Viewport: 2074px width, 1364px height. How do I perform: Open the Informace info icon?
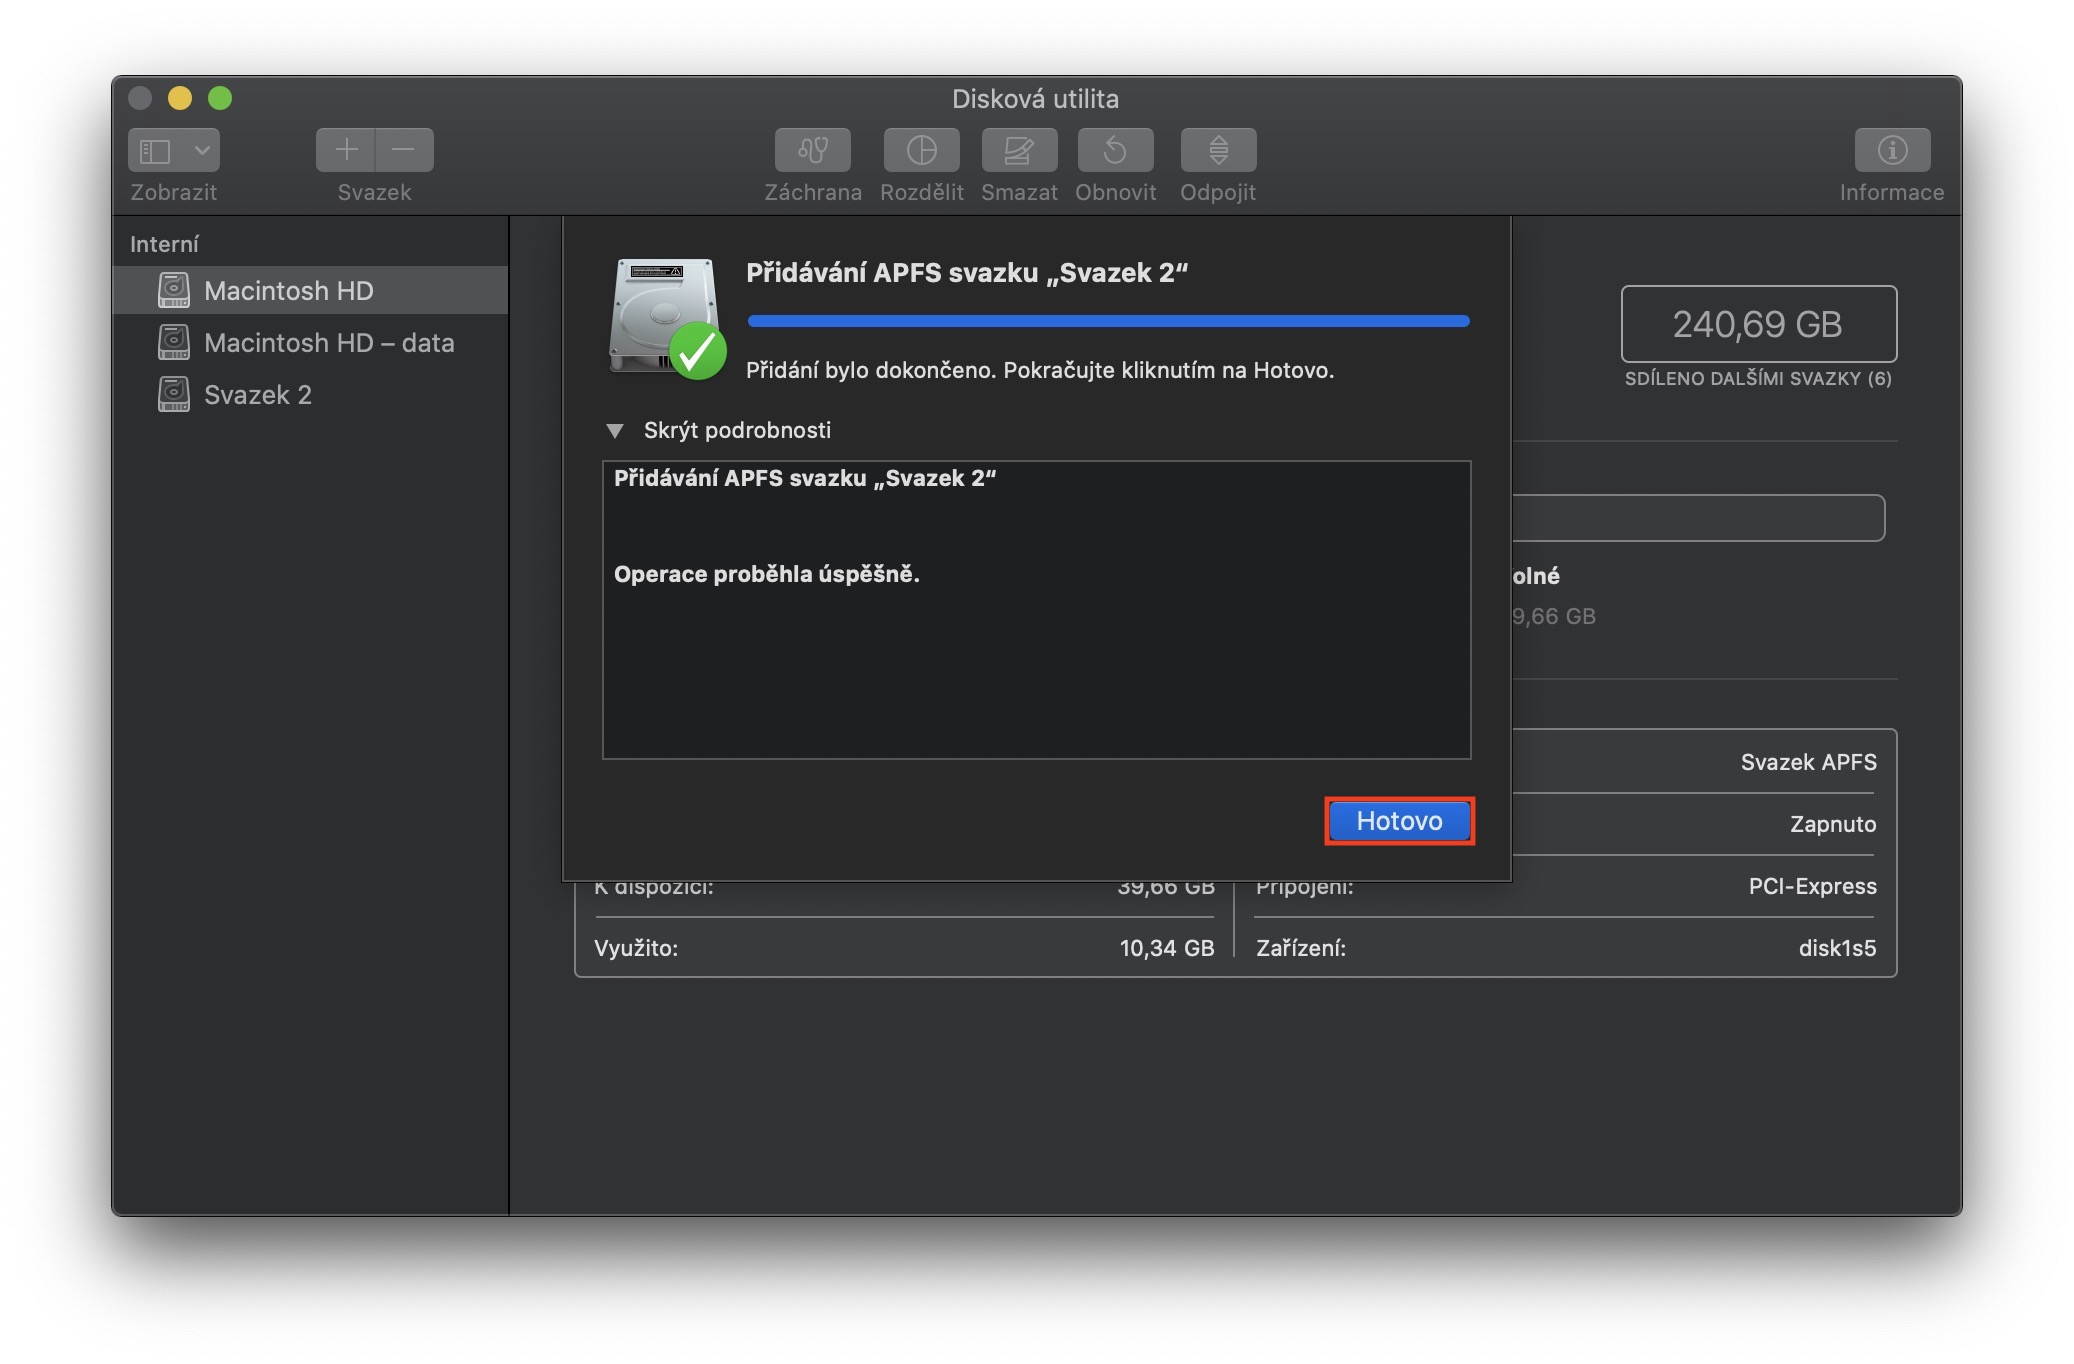coord(1891,150)
